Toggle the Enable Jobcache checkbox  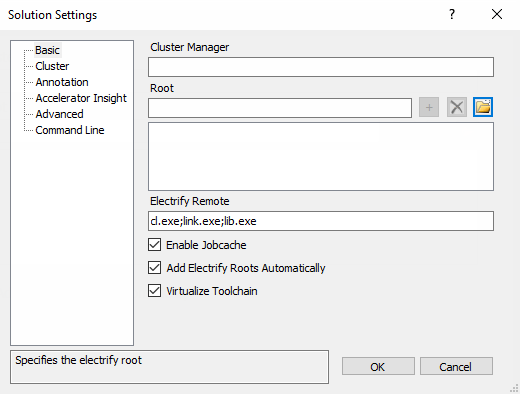click(x=155, y=245)
